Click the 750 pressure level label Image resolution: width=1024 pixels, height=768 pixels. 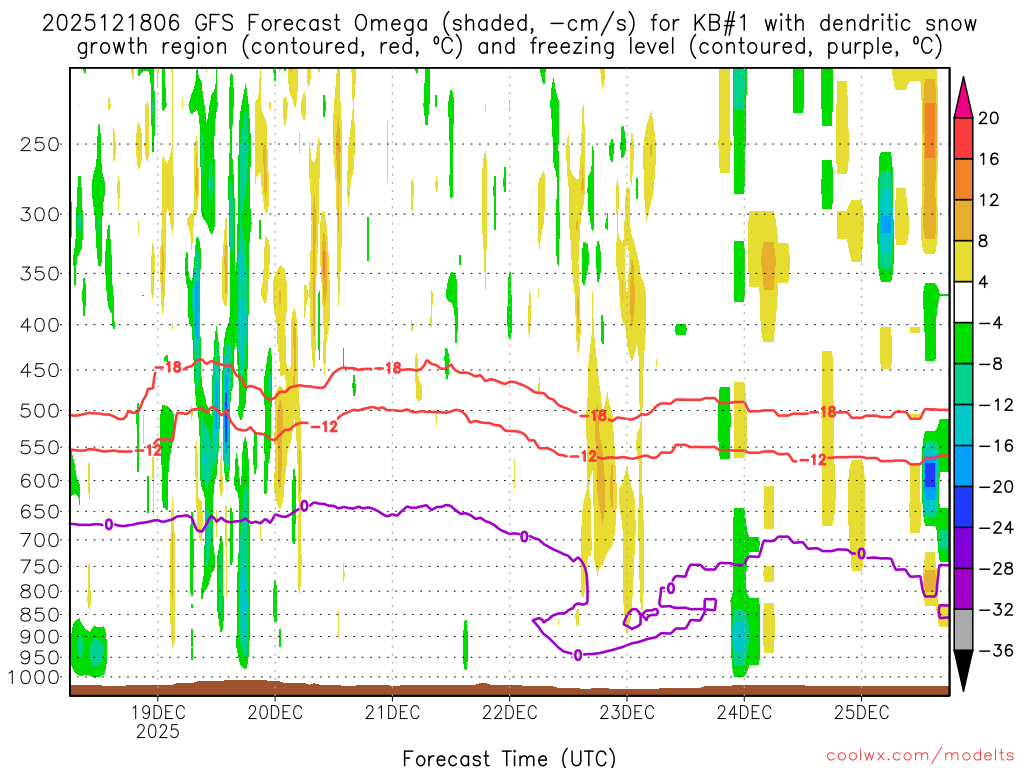(x=40, y=567)
